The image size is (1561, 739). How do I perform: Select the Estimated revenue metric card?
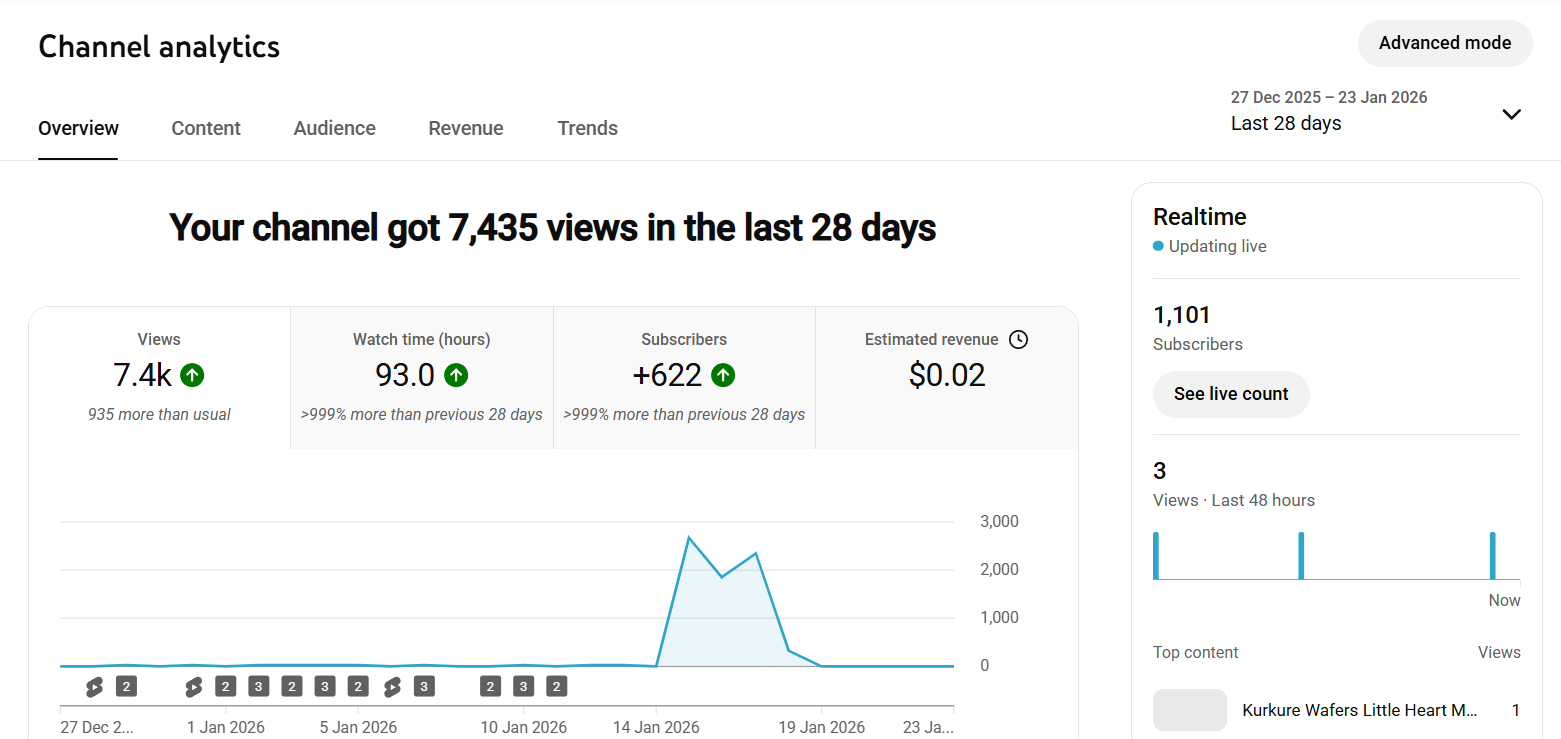pos(946,378)
